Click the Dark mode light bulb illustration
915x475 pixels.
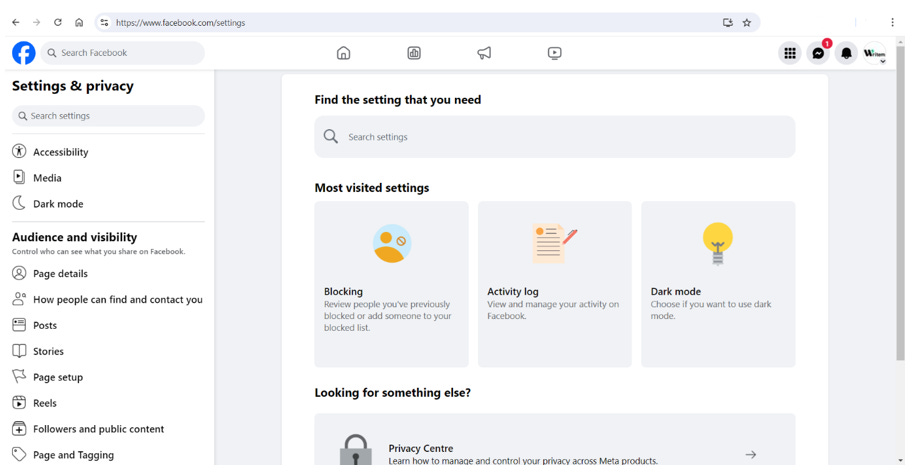point(718,243)
